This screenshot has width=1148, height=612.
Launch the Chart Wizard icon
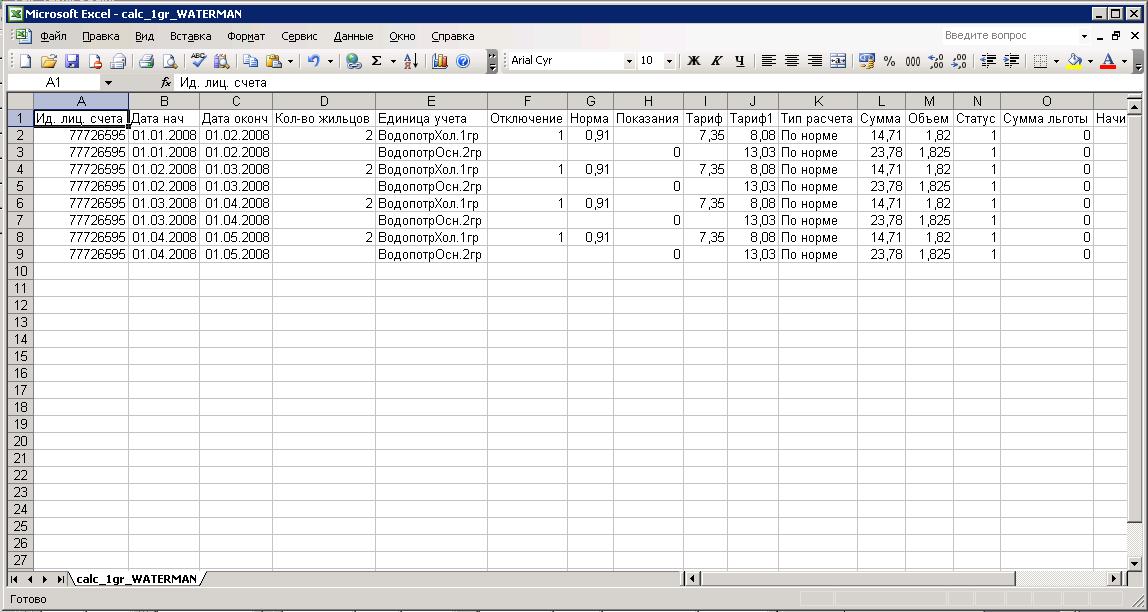(x=439, y=61)
